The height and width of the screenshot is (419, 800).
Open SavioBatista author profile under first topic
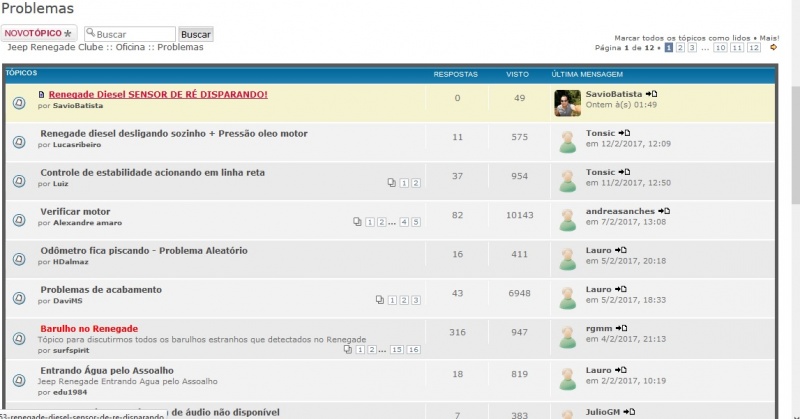point(78,106)
